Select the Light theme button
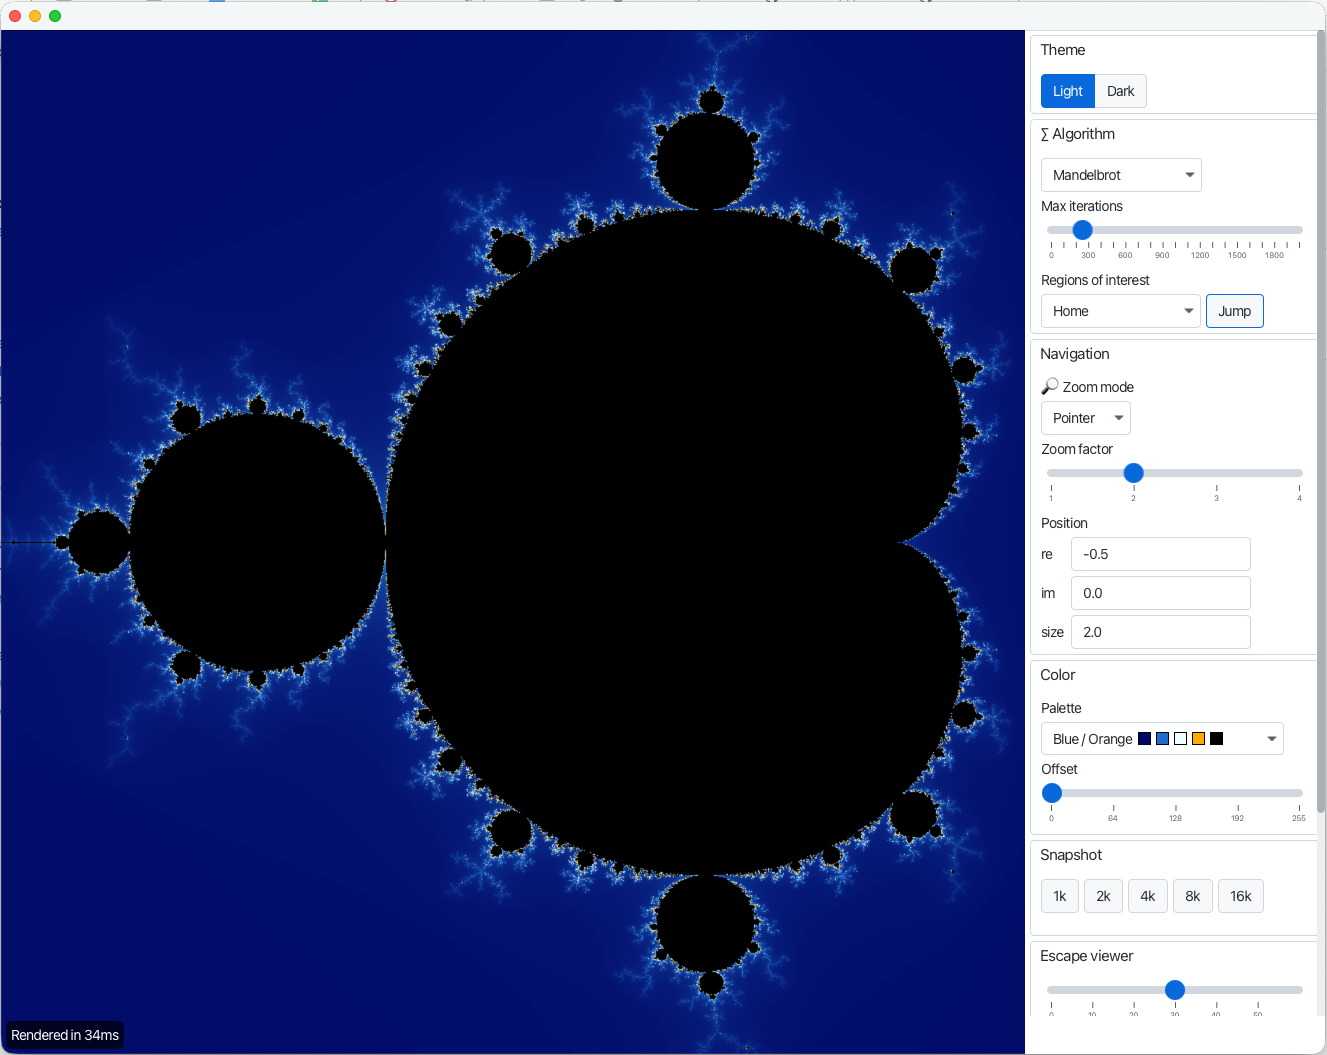The image size is (1327, 1055). [x=1067, y=91]
